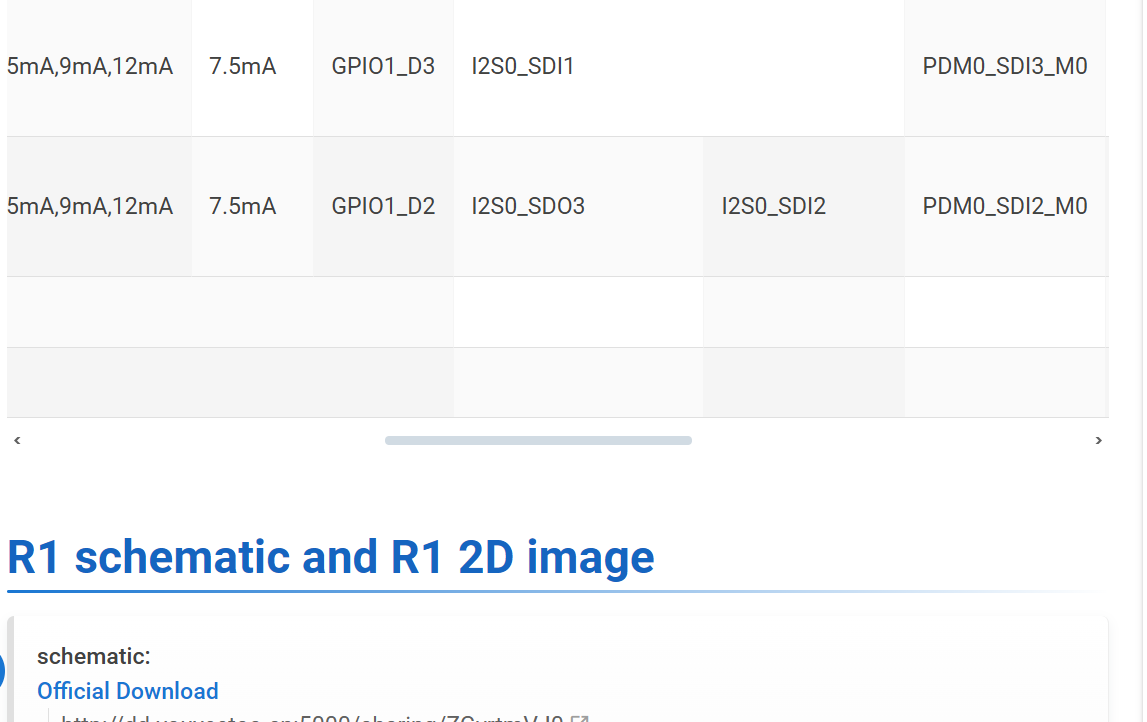Click the left scroll arrow of the table

click(x=17, y=440)
